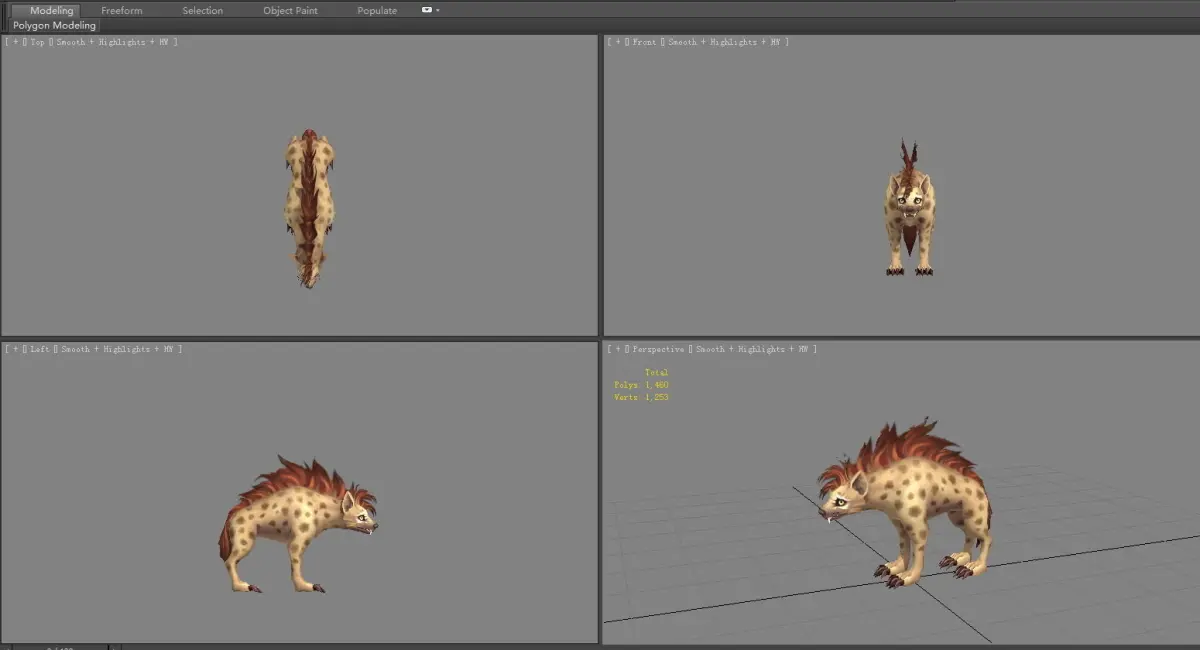Open the Selection ribbon tab
Screen dimensions: 1200x650
point(203,10)
